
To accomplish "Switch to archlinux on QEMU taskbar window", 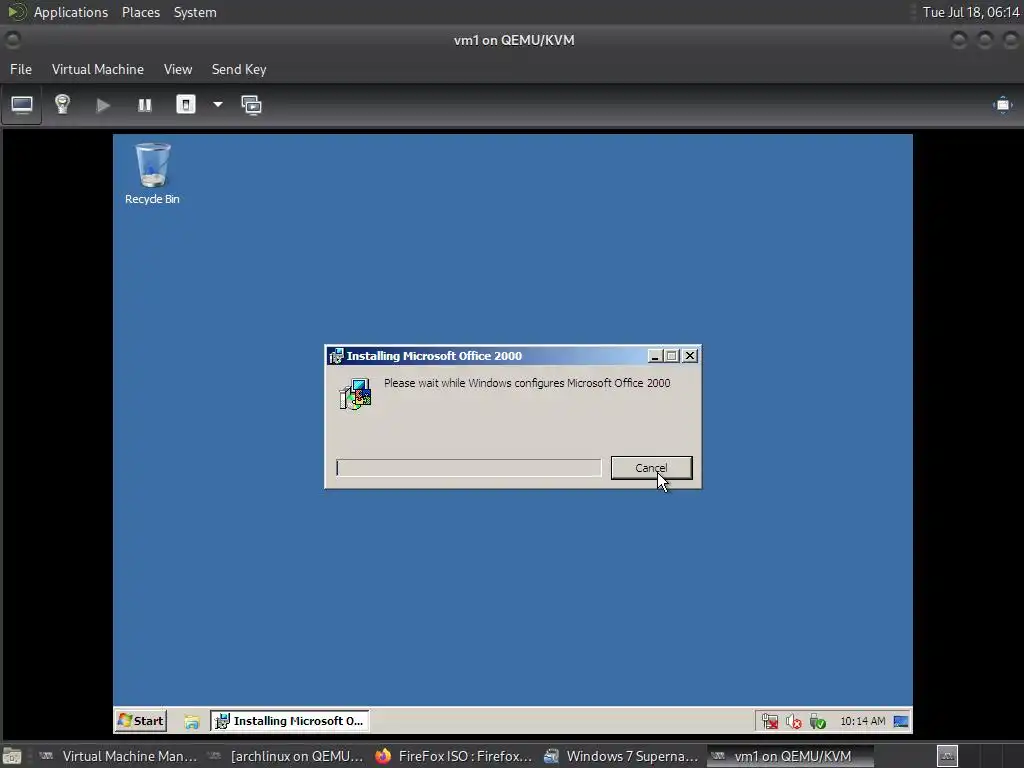I will click(x=285, y=756).
